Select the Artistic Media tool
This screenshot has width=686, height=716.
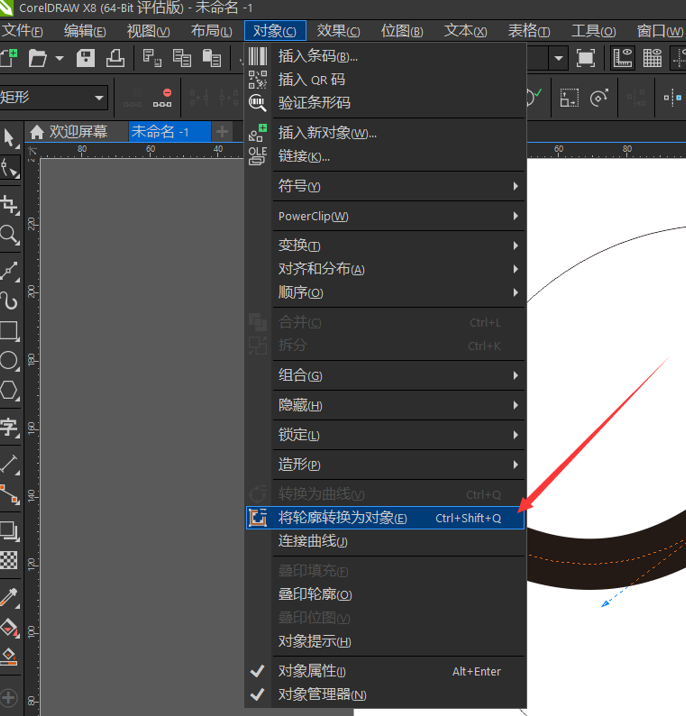coord(9,300)
